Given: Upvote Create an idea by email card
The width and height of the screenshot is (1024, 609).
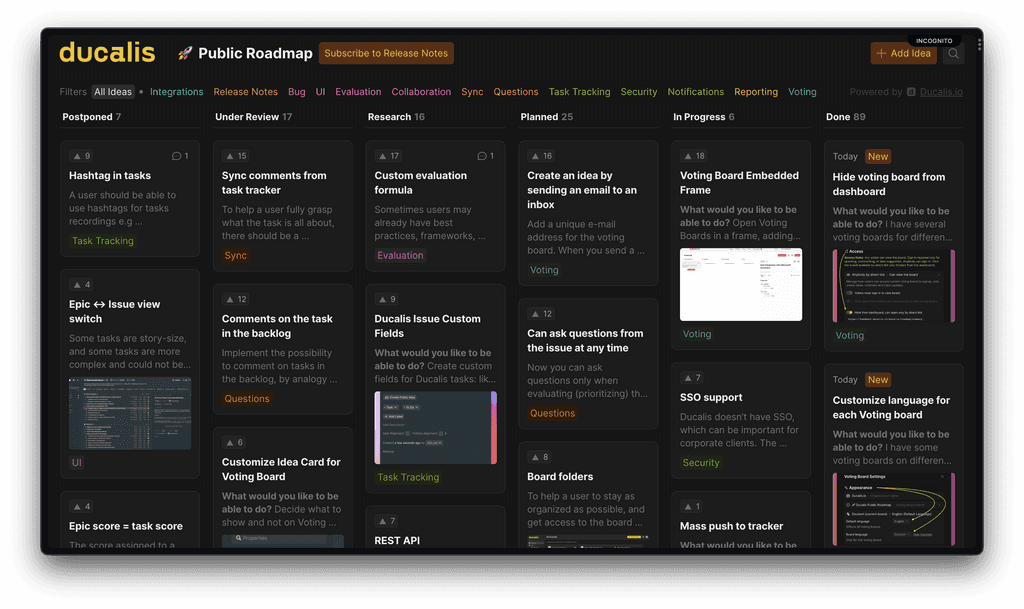Looking at the screenshot, I should 541,156.
